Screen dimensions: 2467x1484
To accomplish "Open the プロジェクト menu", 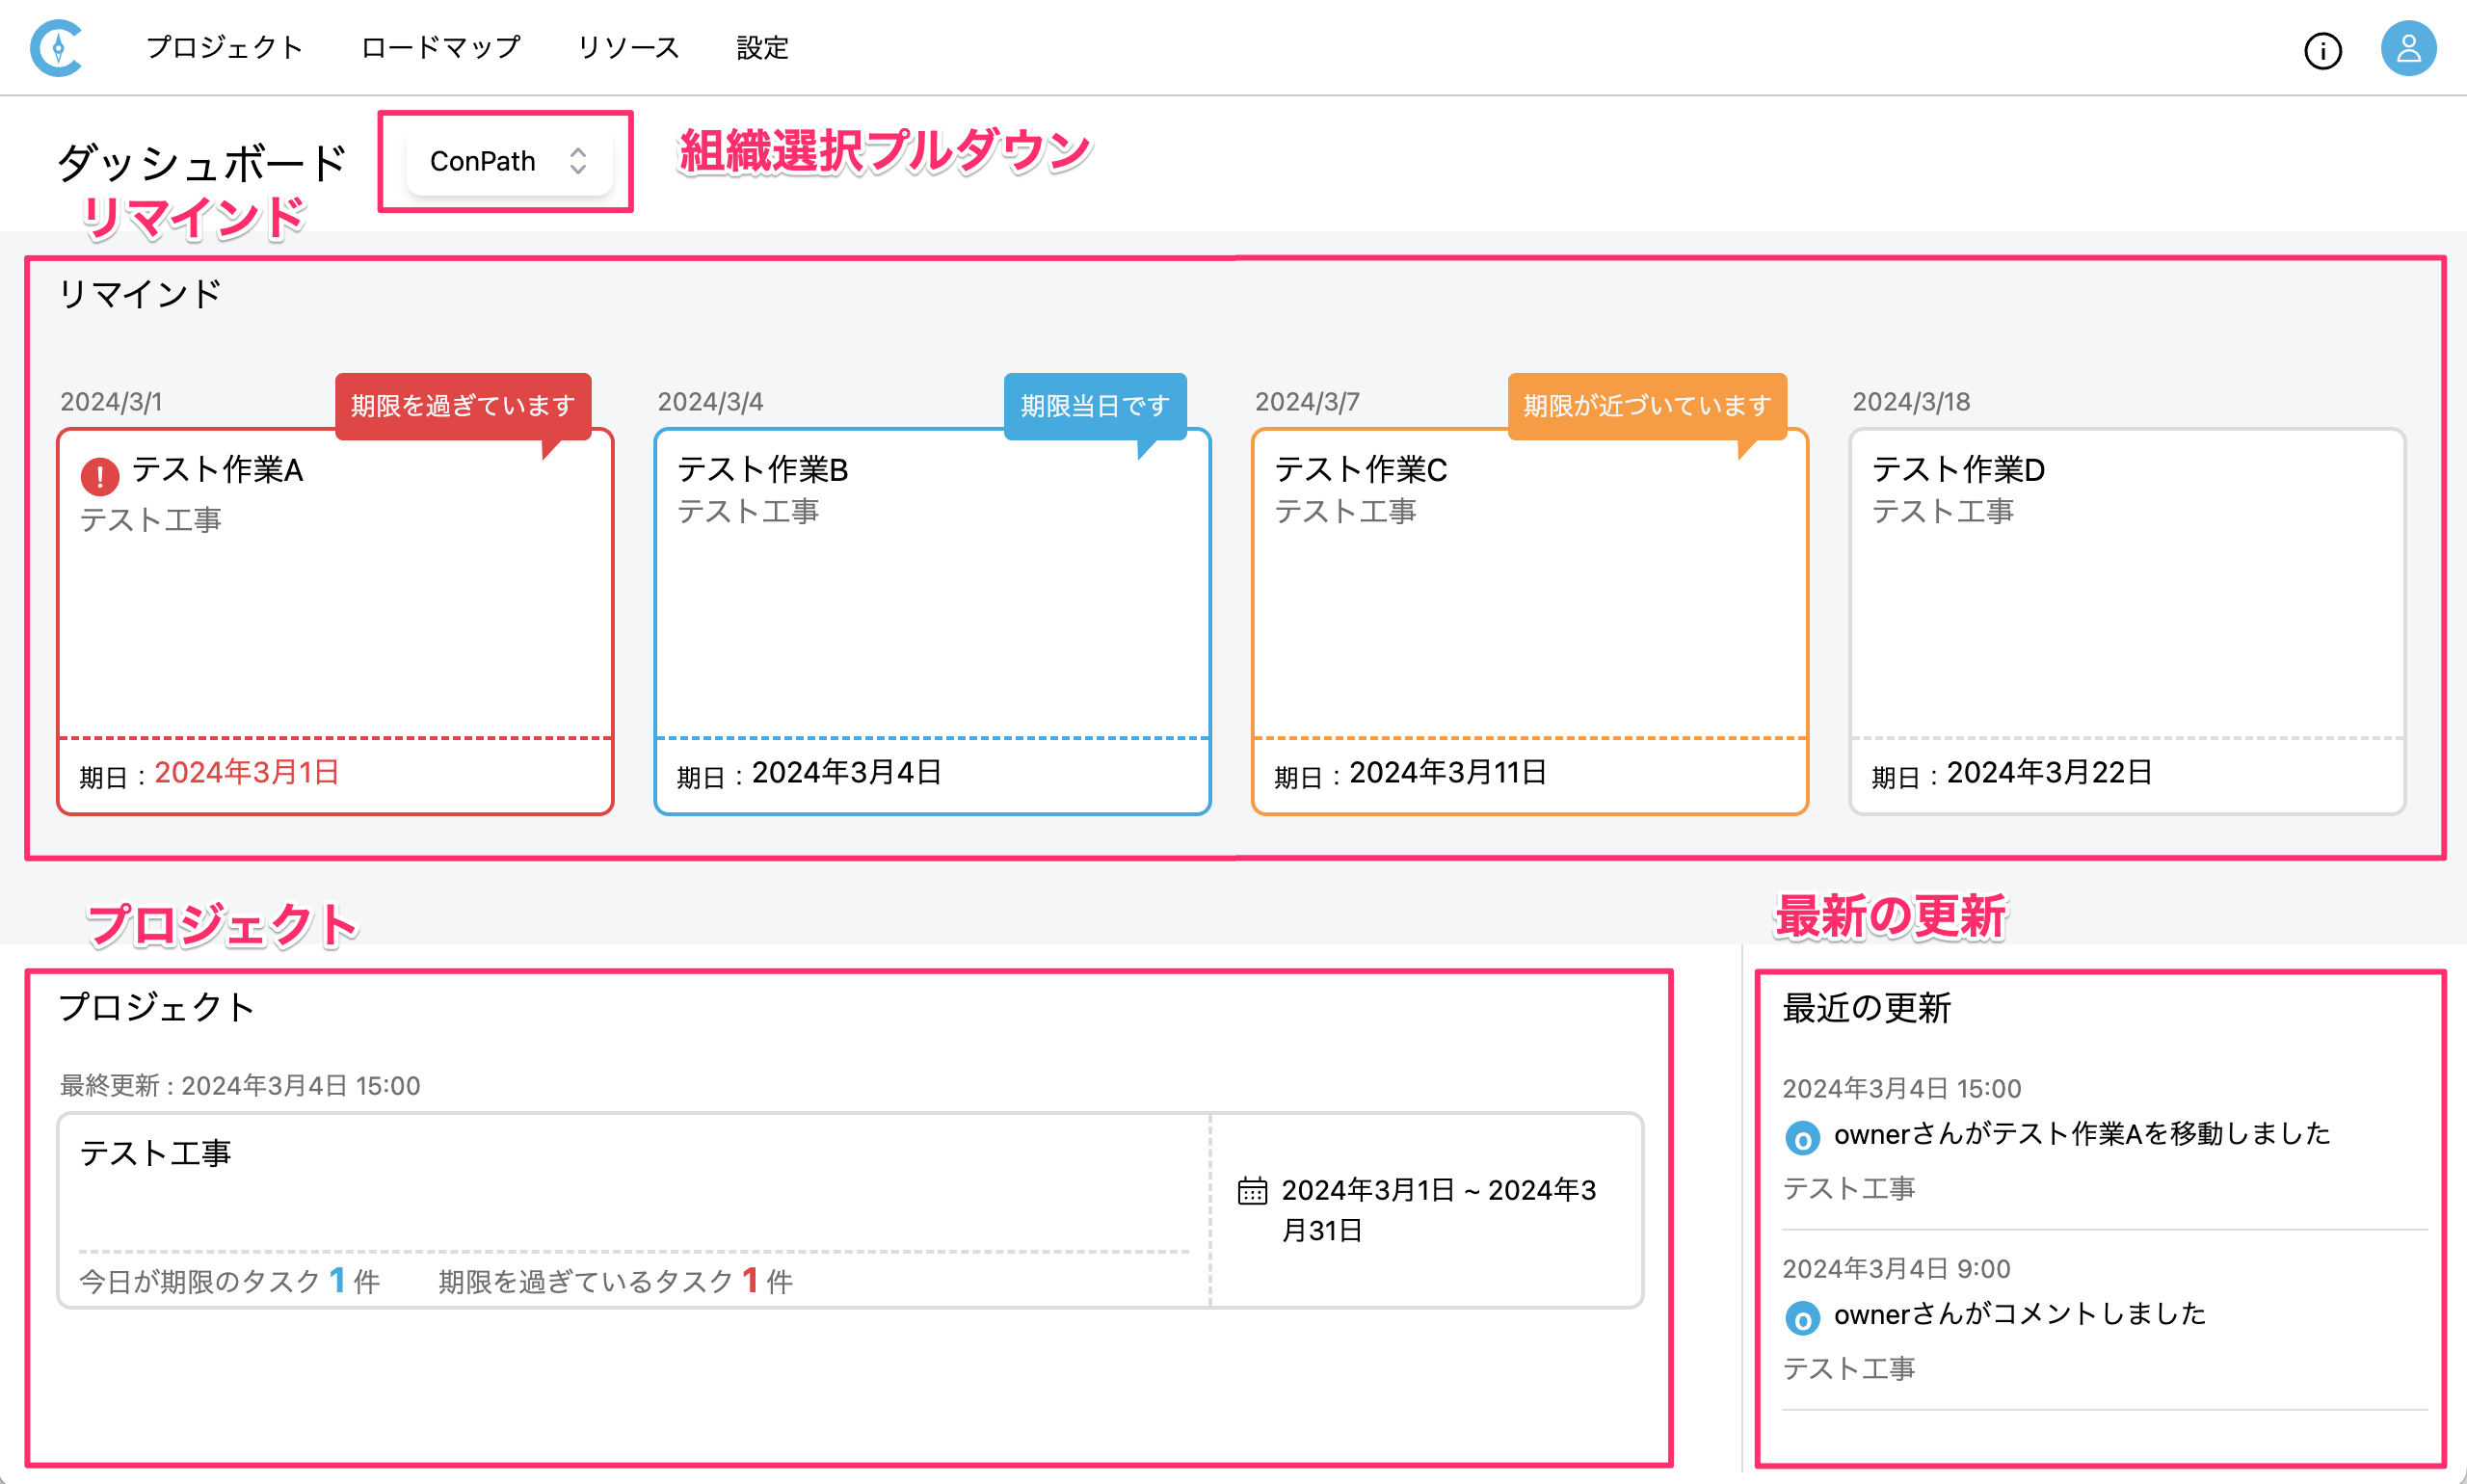I will 224,48.
